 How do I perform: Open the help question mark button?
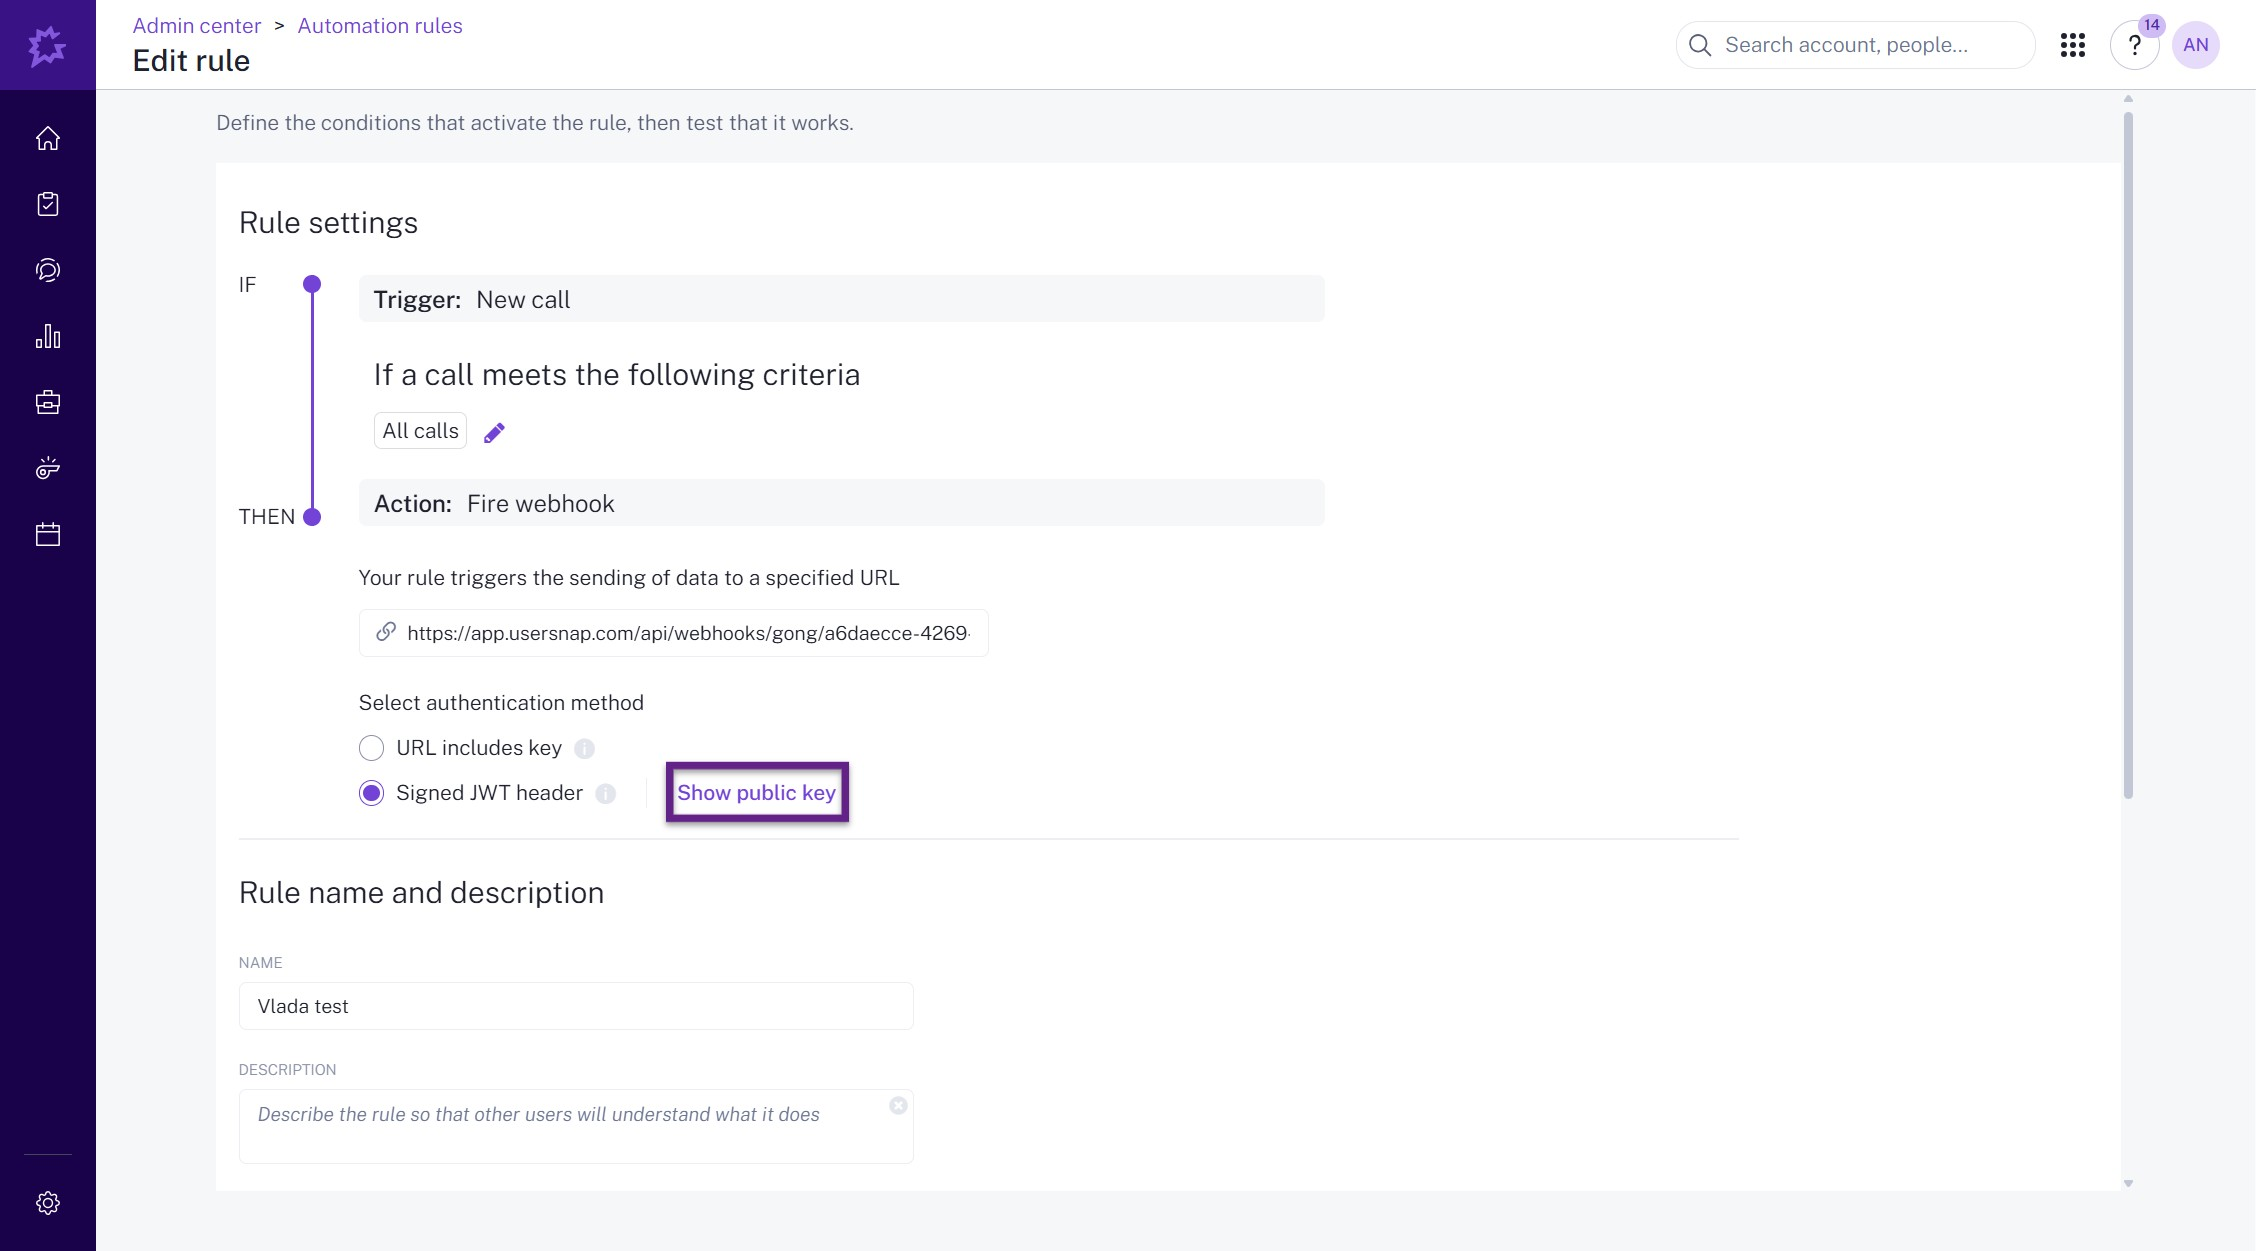2134,45
